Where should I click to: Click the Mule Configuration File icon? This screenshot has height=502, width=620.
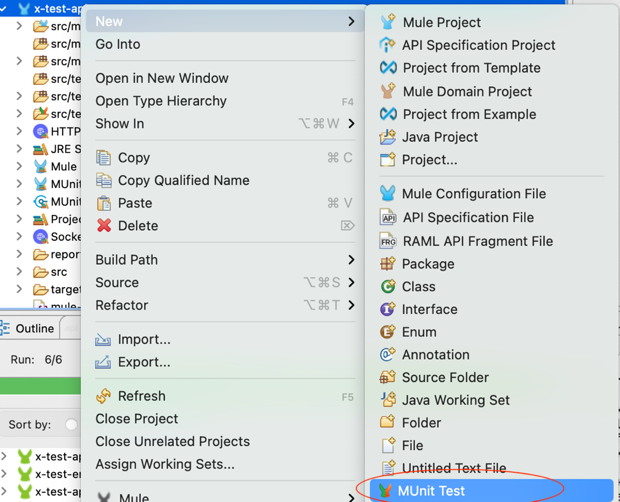click(x=388, y=194)
